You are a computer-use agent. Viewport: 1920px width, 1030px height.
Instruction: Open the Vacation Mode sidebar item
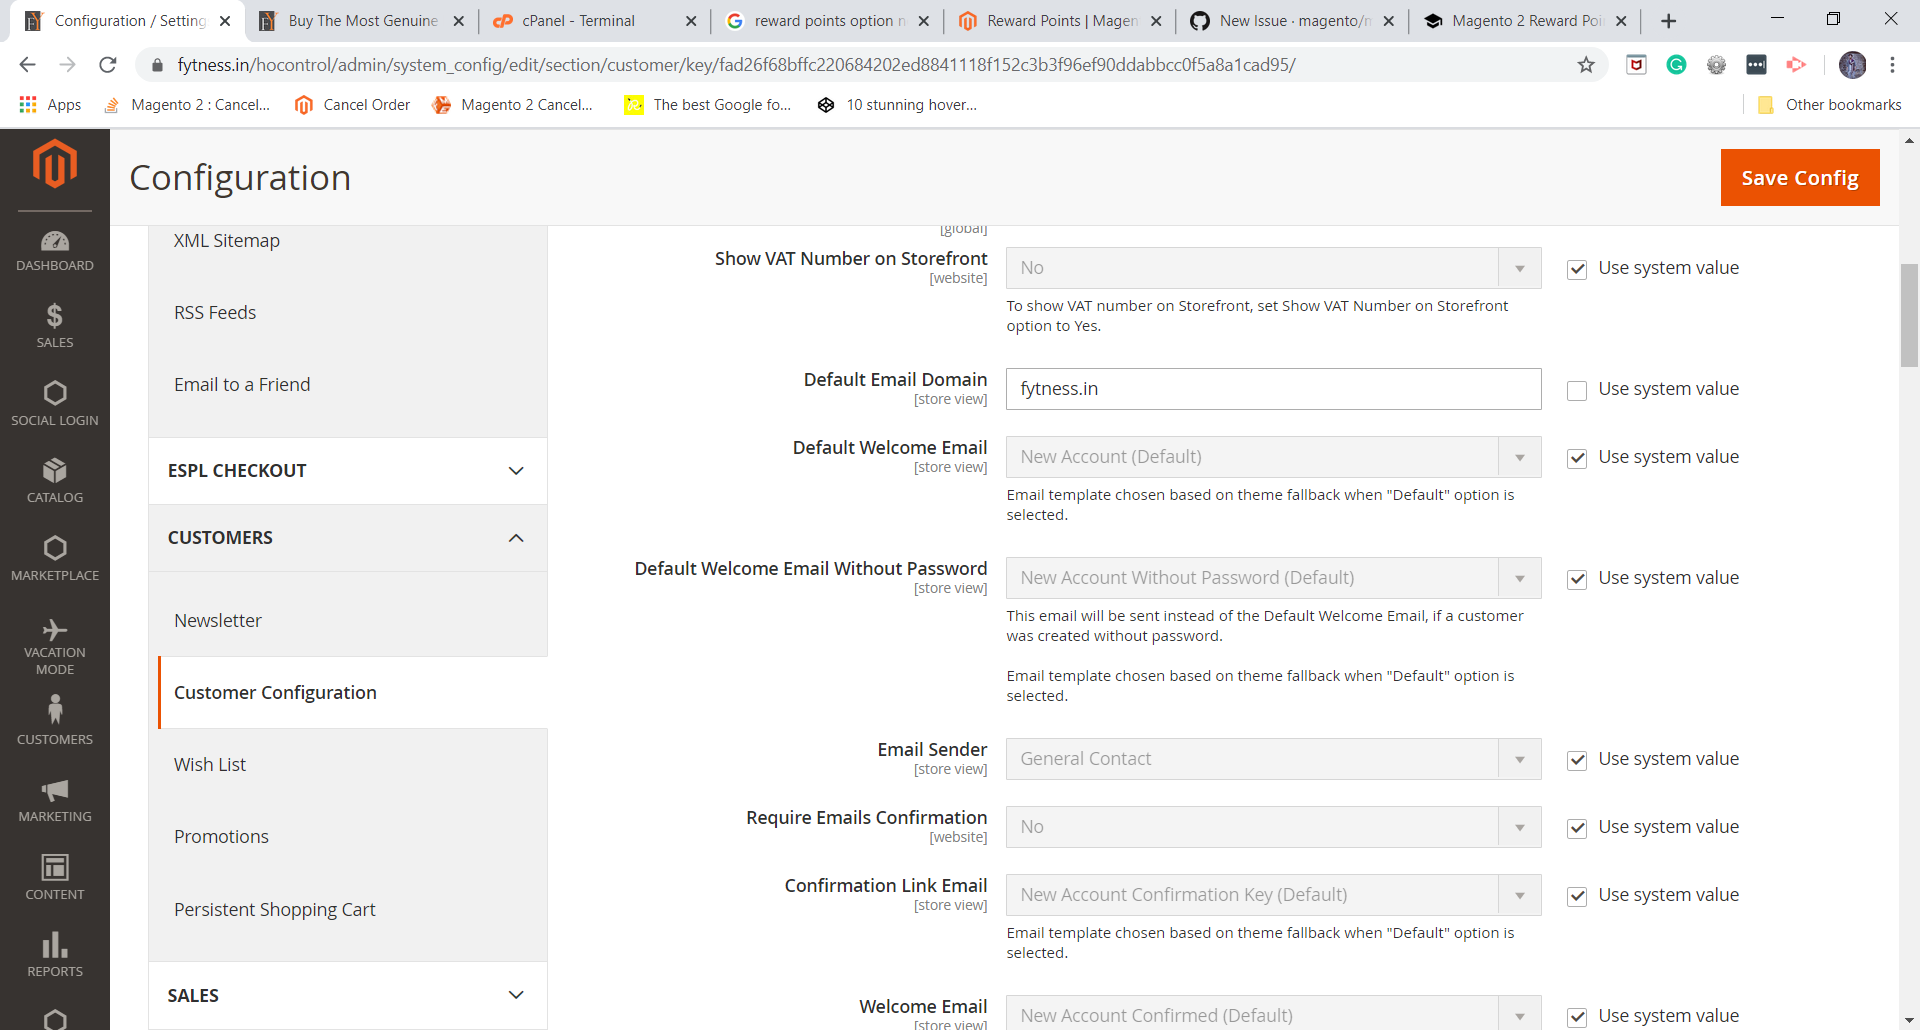(x=55, y=644)
